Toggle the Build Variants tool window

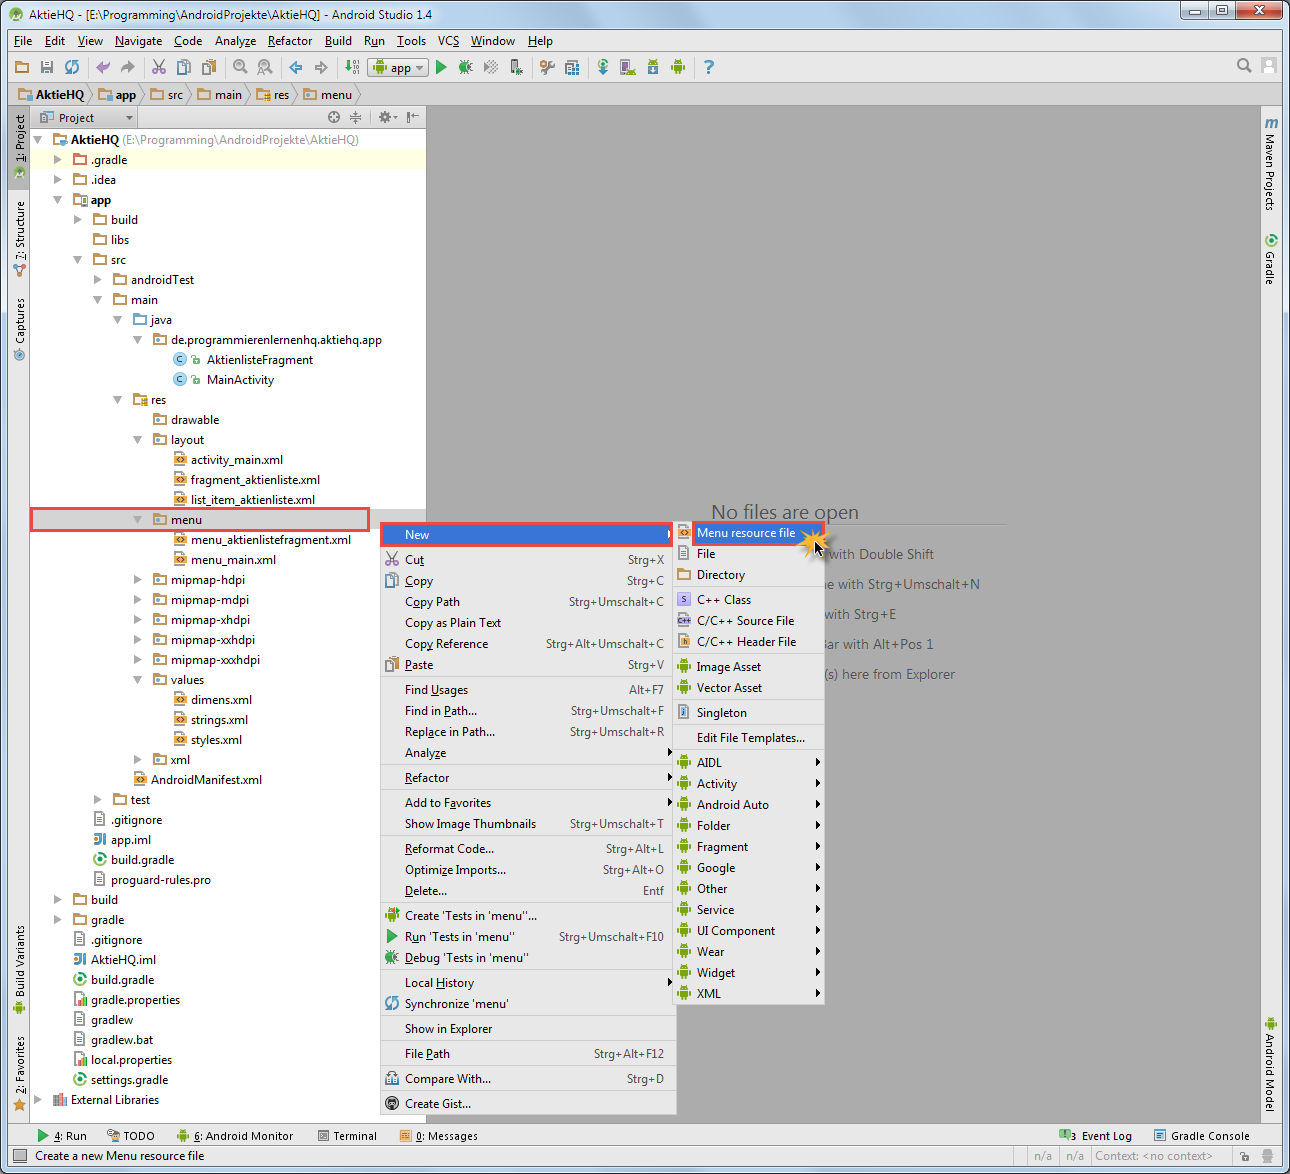(x=19, y=970)
